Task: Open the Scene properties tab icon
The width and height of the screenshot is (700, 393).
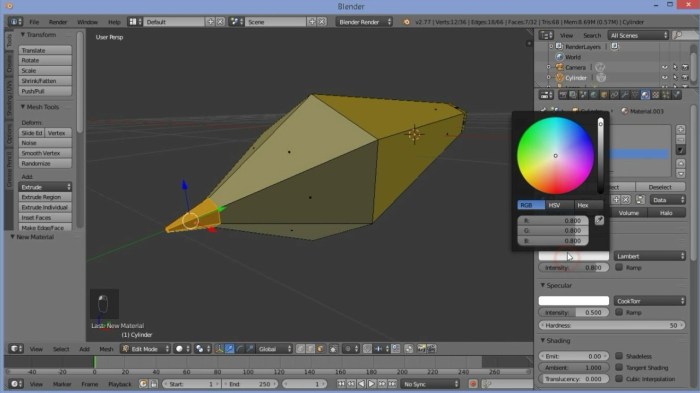Action: [583, 95]
